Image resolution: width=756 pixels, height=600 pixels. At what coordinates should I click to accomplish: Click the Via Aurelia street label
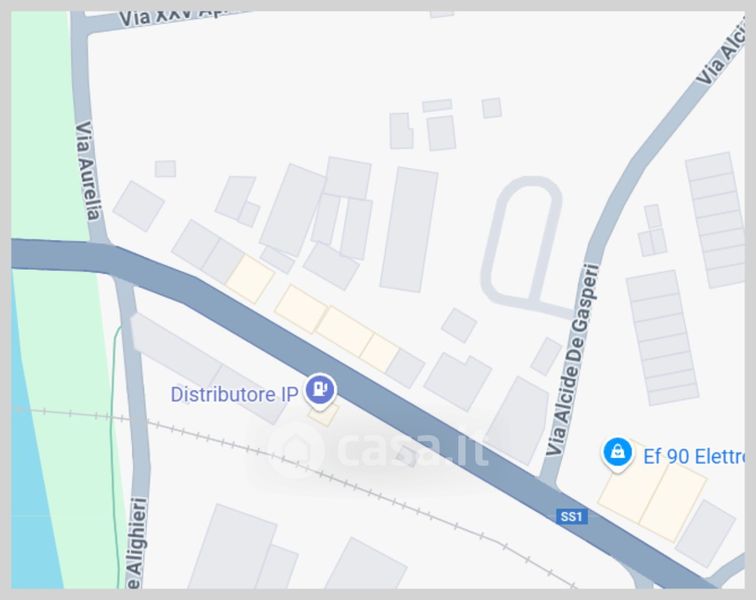(89, 171)
